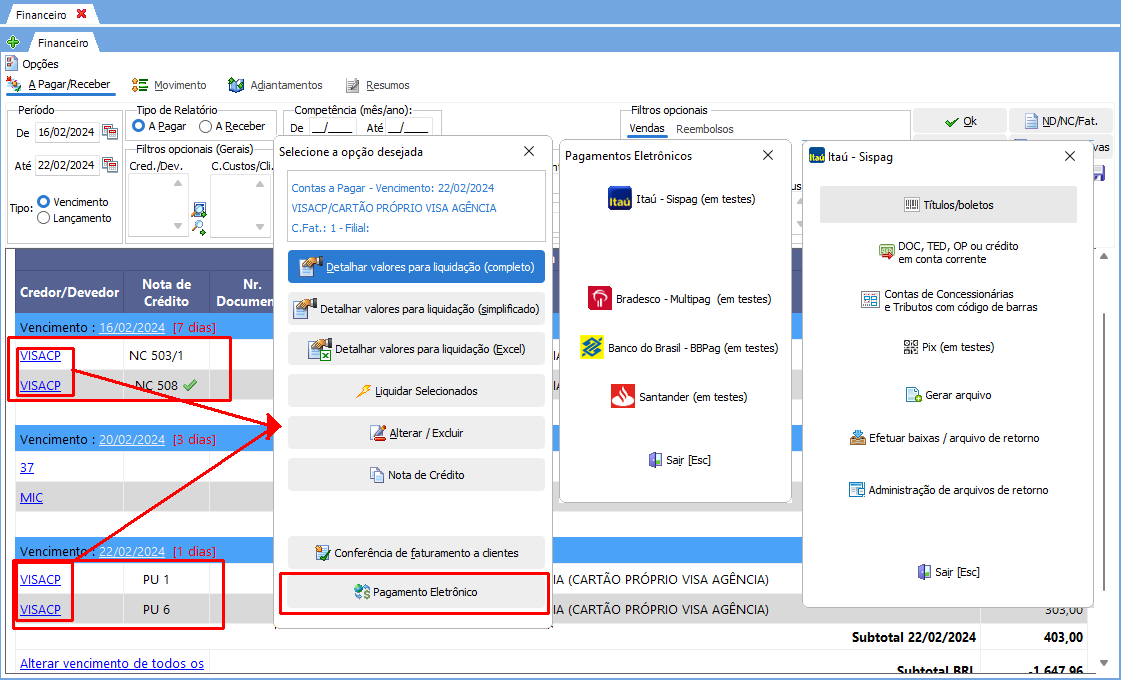1121x681 pixels.
Task: Open the MIC creditor link
Action: click(x=31, y=497)
